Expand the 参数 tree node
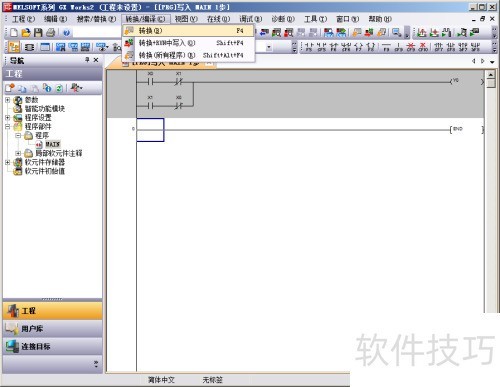Viewport: 500px width, 387px height. 8,100
